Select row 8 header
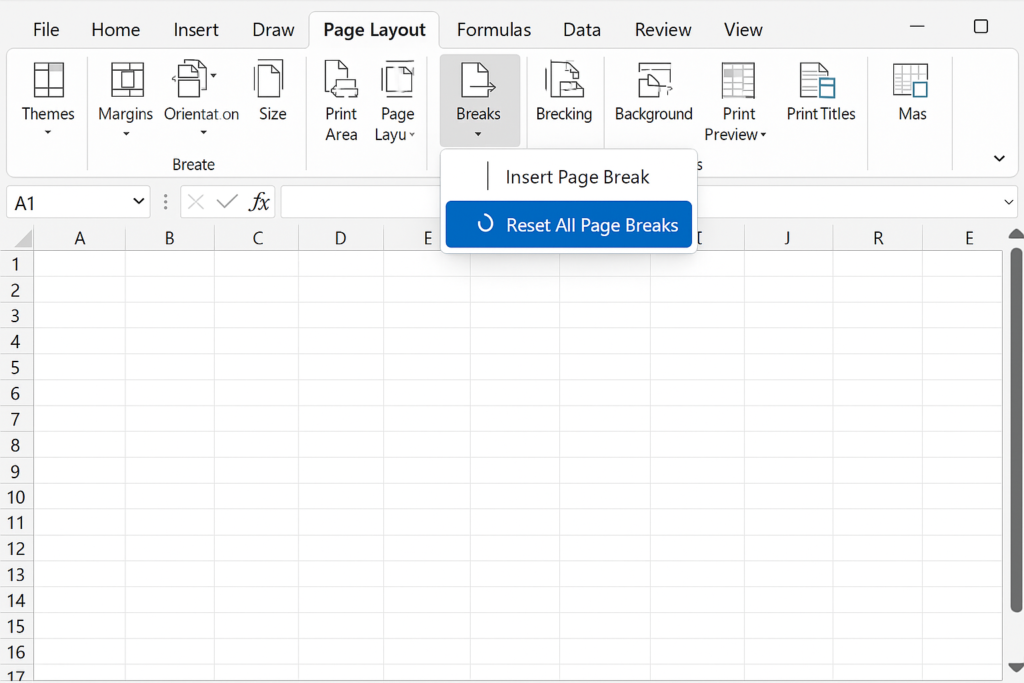This screenshot has height=683, width=1024. tap(16, 446)
